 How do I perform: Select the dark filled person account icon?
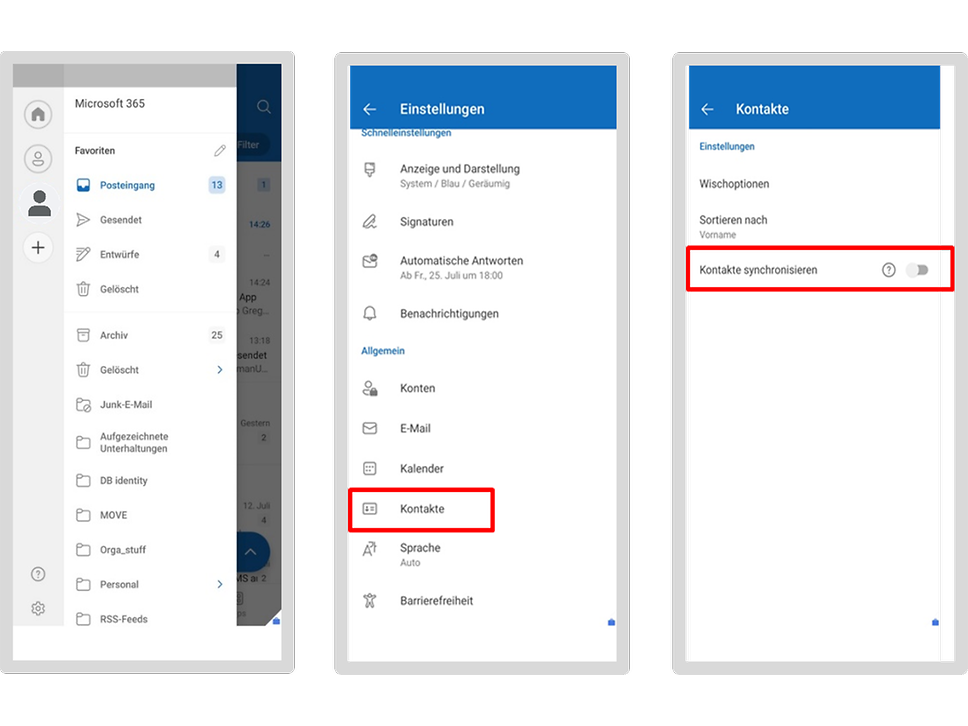pos(40,203)
